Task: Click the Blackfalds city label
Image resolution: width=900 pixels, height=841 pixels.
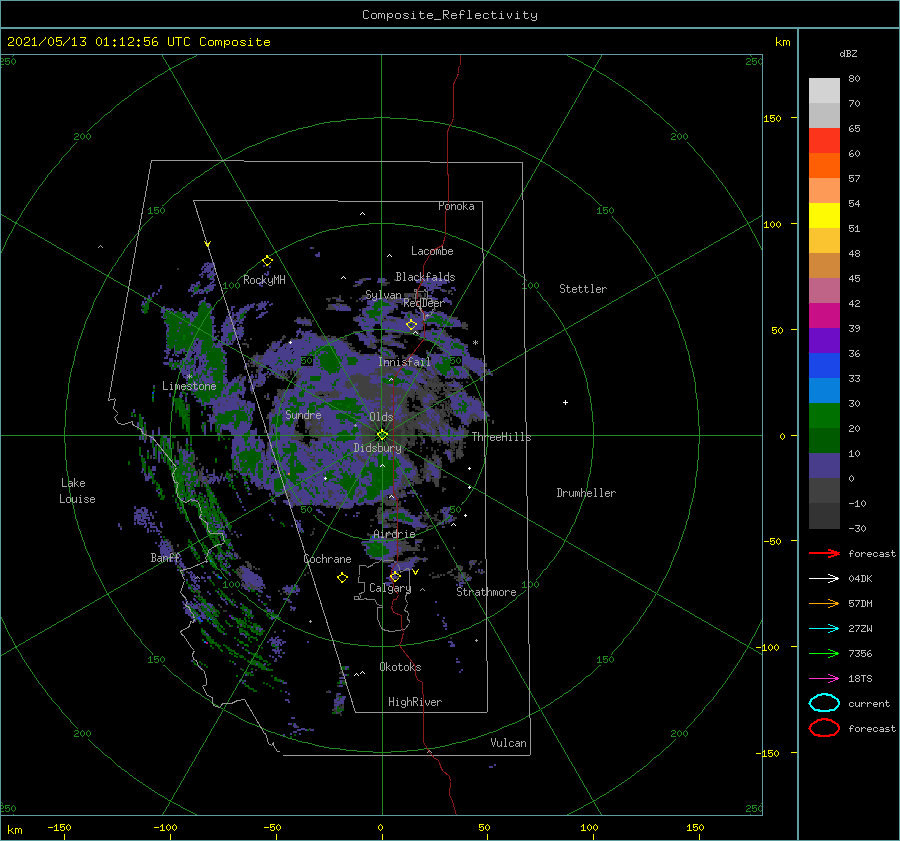Action: point(425,277)
